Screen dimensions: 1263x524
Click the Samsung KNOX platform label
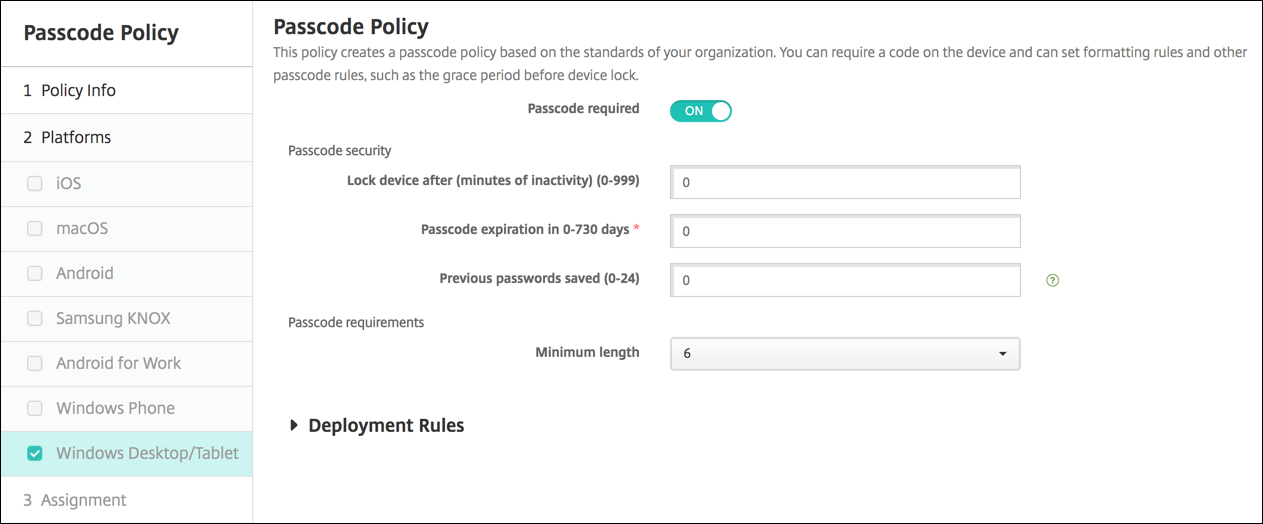pos(113,318)
